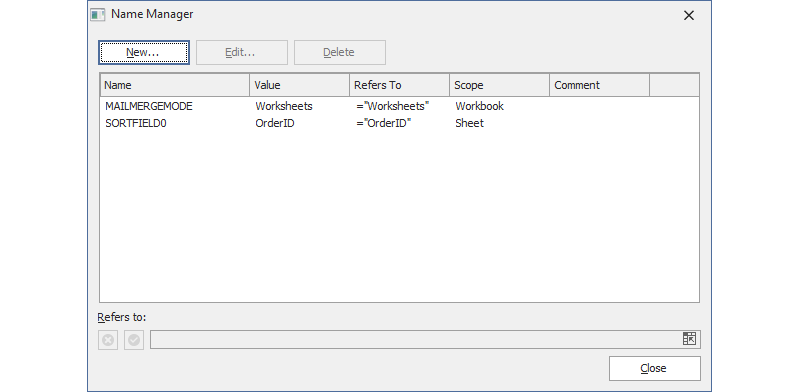The image size is (800, 392).
Task: Click the confirm checkmark icon beside Refers to
Action: [x=134, y=340]
